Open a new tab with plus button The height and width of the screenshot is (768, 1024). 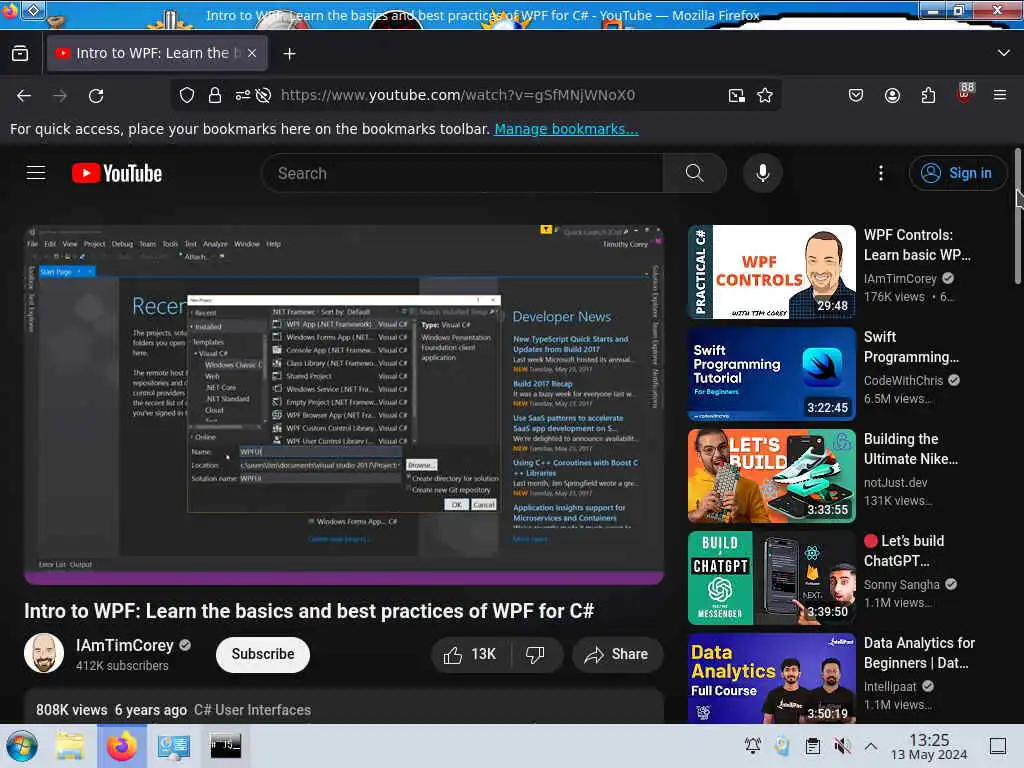[x=289, y=54]
